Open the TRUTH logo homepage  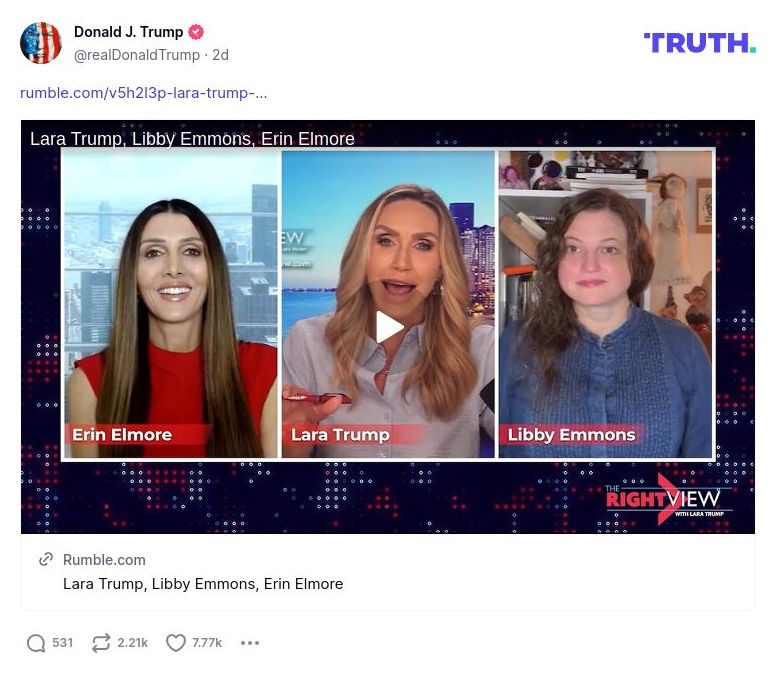coord(700,43)
